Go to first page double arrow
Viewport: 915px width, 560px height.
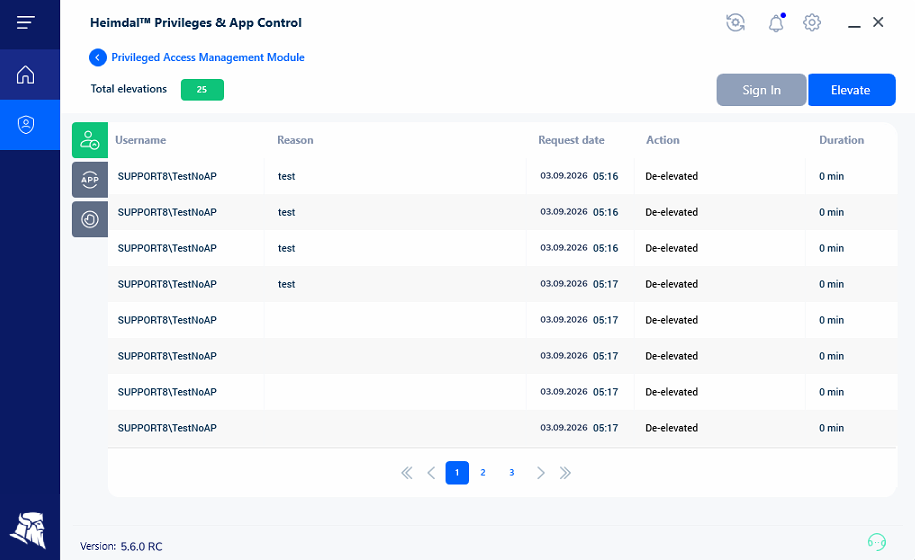(407, 472)
